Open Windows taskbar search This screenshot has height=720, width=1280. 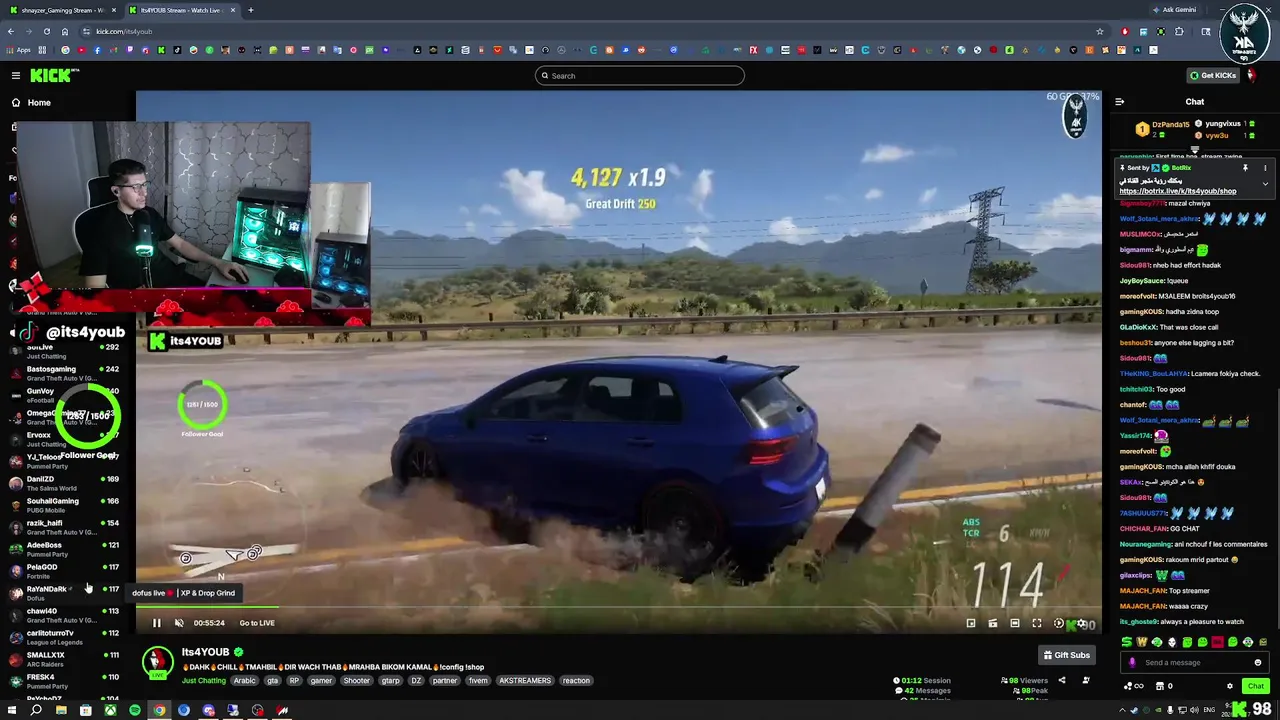coord(36,711)
